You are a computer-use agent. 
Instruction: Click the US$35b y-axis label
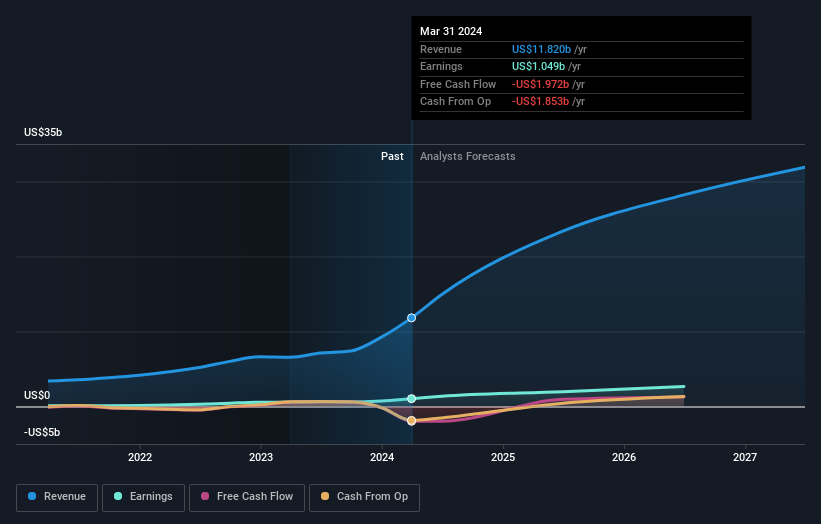43,132
